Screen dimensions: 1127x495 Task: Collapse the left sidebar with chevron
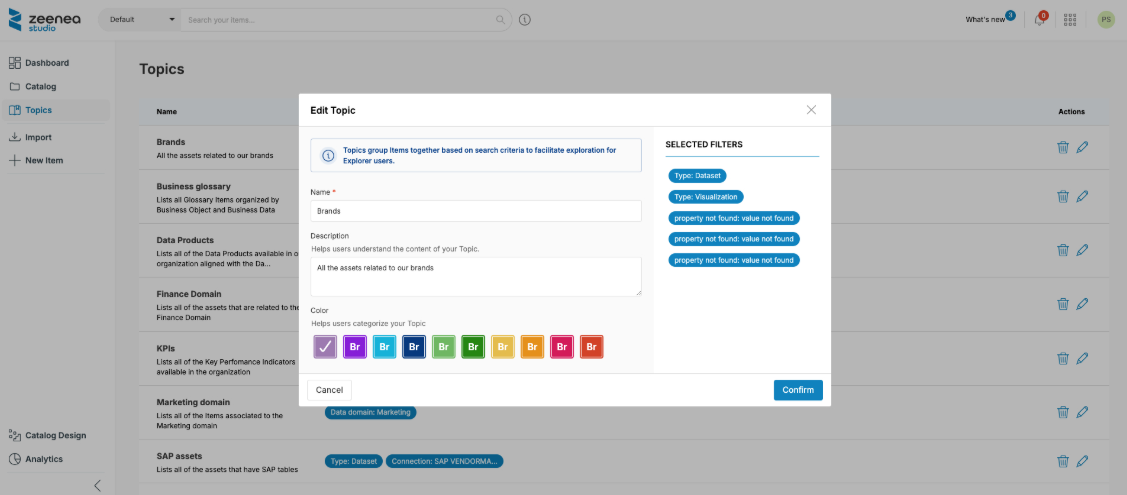coord(97,485)
